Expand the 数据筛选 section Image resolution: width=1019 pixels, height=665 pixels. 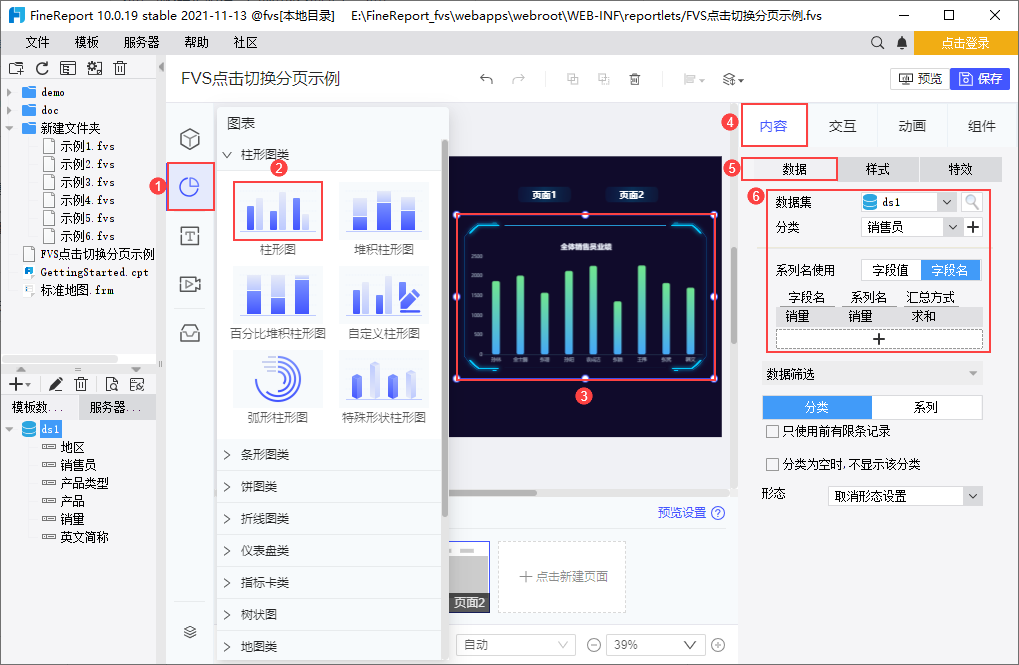(871, 374)
